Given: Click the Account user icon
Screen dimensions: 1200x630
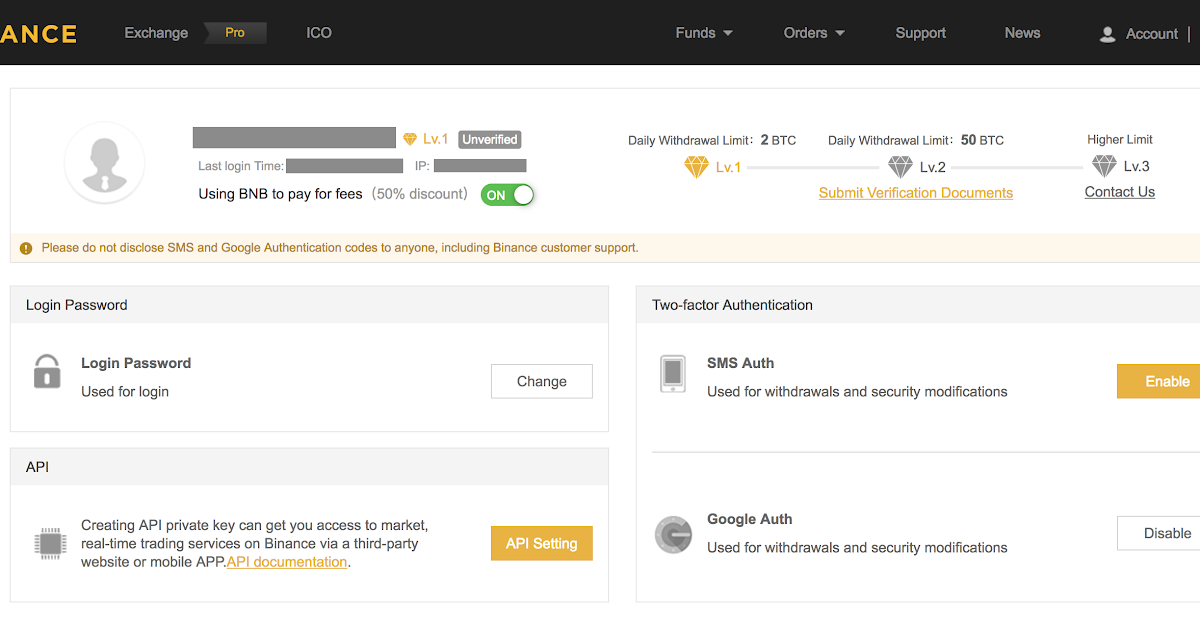Looking at the screenshot, I should (1107, 34).
